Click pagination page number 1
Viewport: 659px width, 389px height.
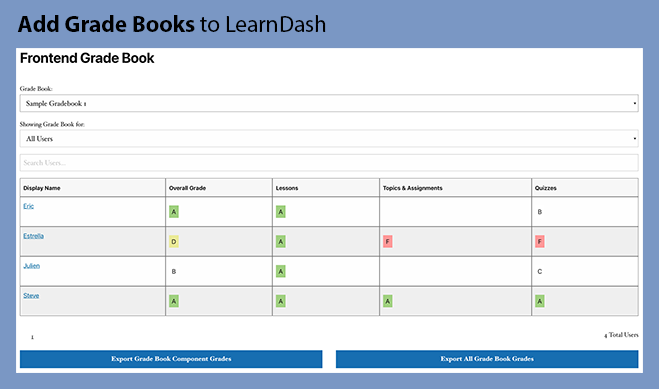click(32, 337)
